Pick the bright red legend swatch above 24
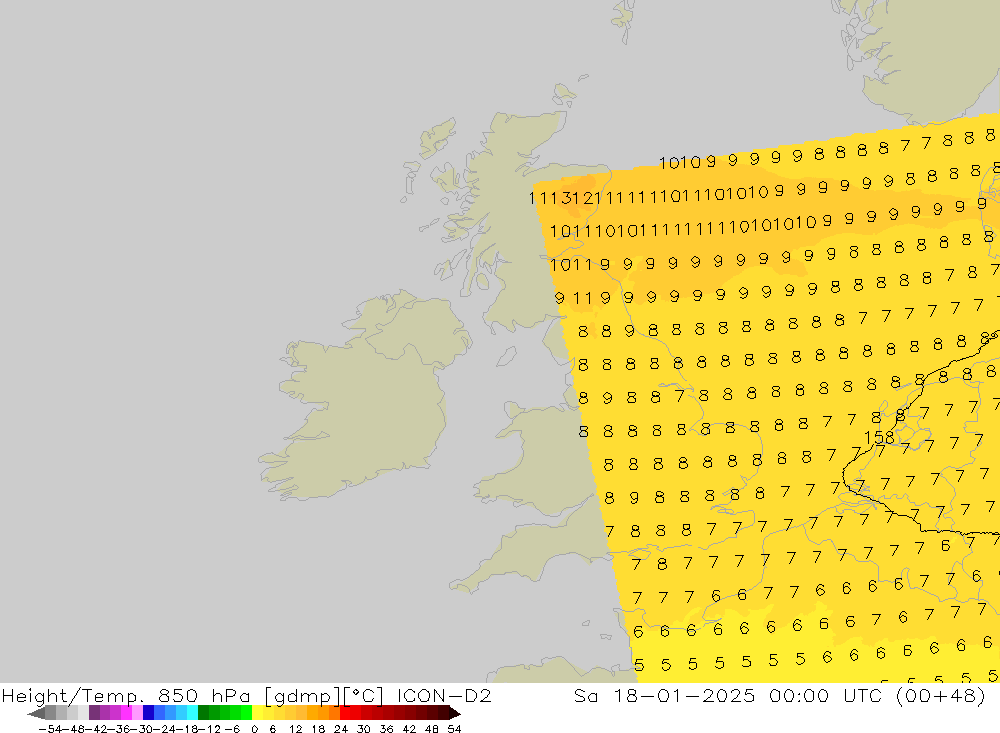 click(x=344, y=713)
